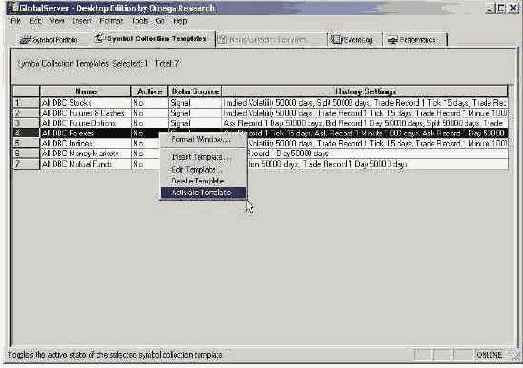Image resolution: width=523 pixels, height=368 pixels.
Task: Open the Format menu
Action: tap(111, 21)
